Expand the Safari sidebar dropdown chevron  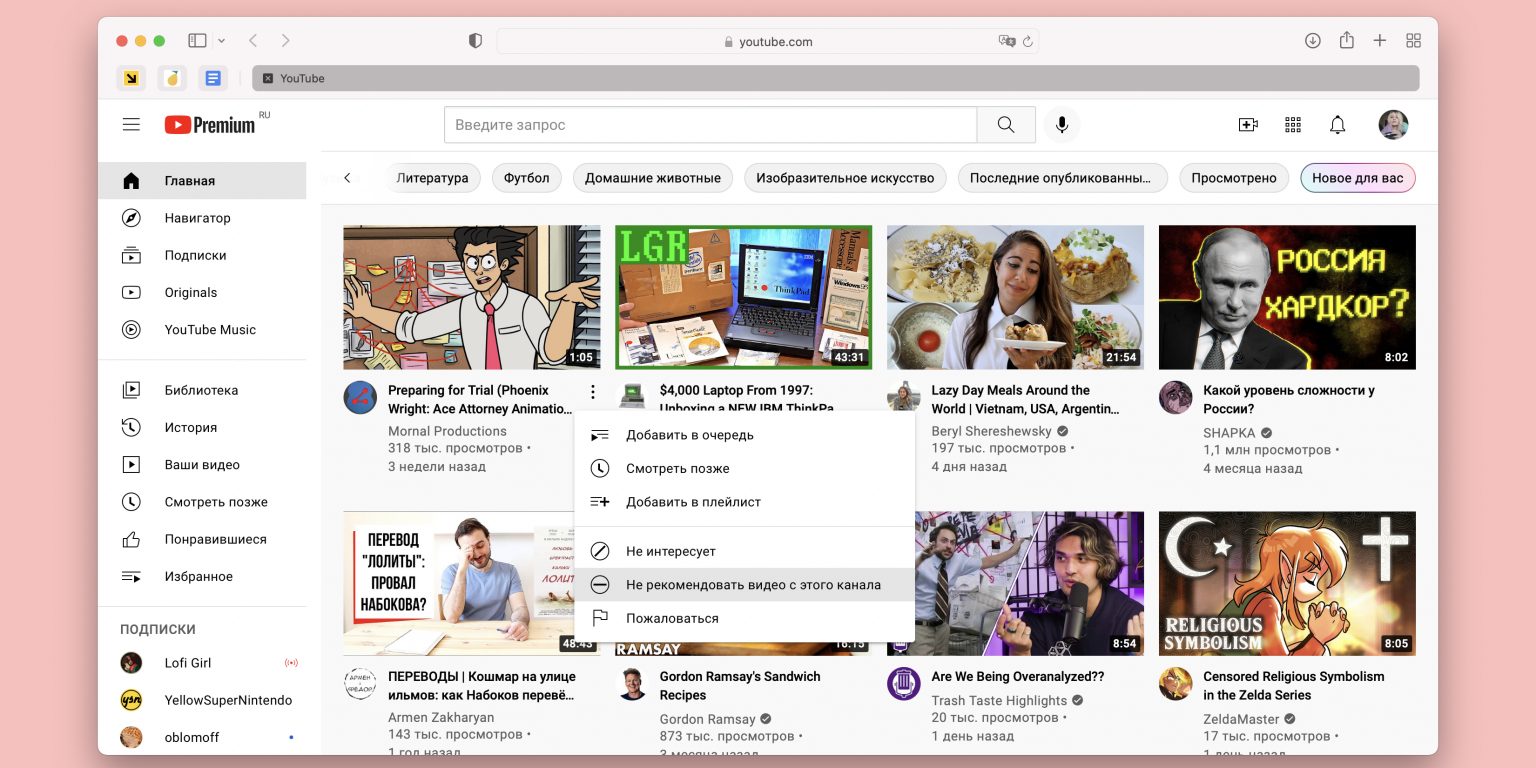click(x=221, y=41)
